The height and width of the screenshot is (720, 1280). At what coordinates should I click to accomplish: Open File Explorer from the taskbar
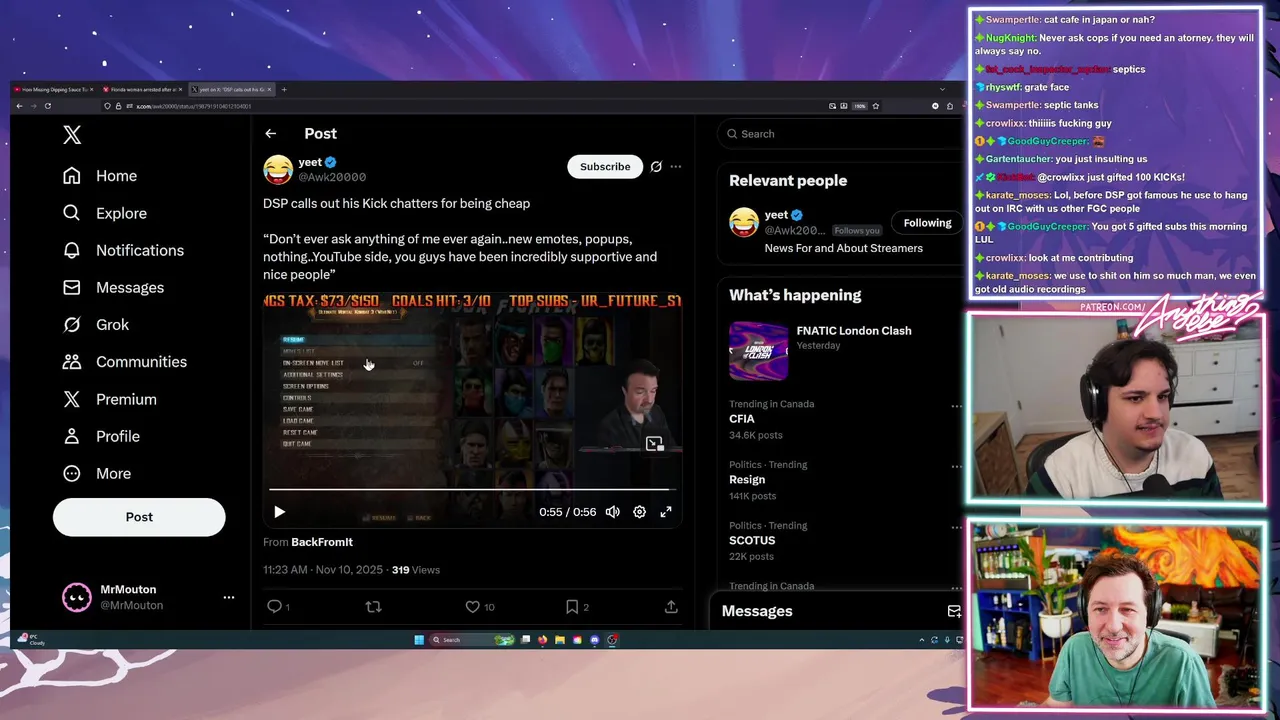(560, 640)
